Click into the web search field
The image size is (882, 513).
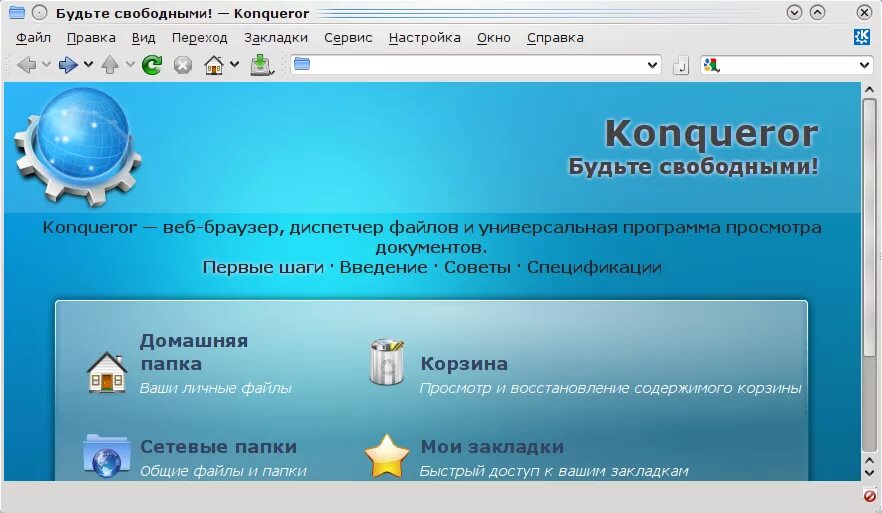[789, 65]
